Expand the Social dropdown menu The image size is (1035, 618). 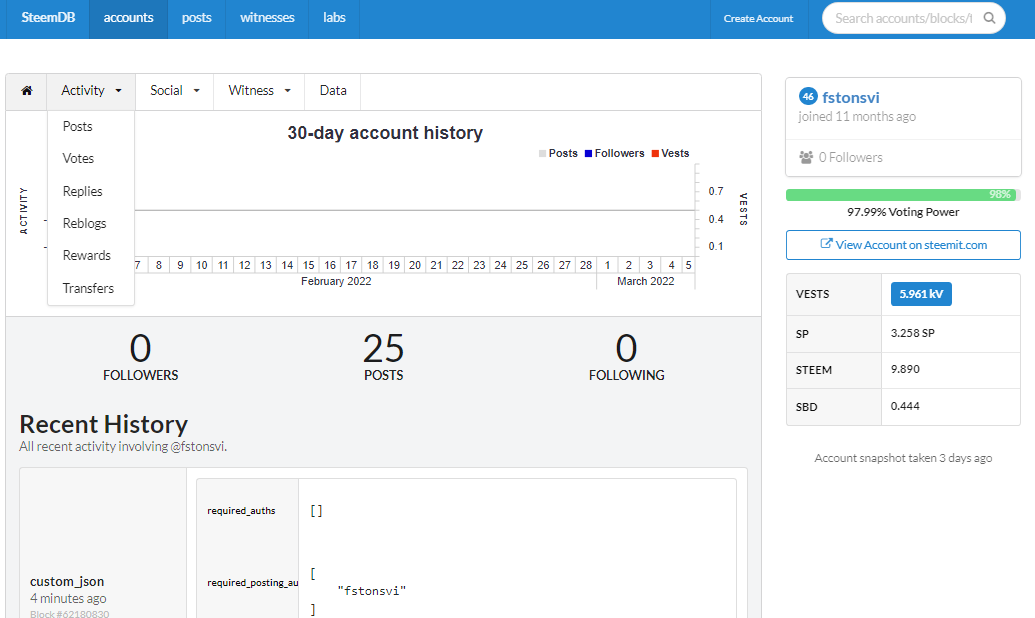pyautogui.click(x=174, y=91)
